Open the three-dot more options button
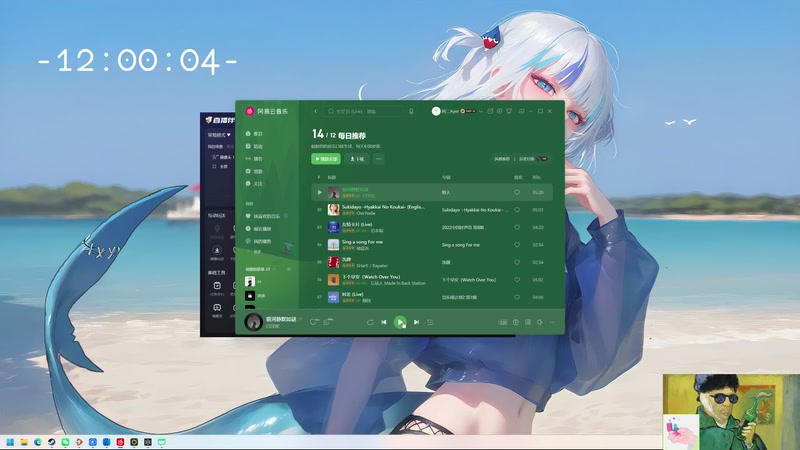Image resolution: width=800 pixels, height=450 pixels. 379,159
